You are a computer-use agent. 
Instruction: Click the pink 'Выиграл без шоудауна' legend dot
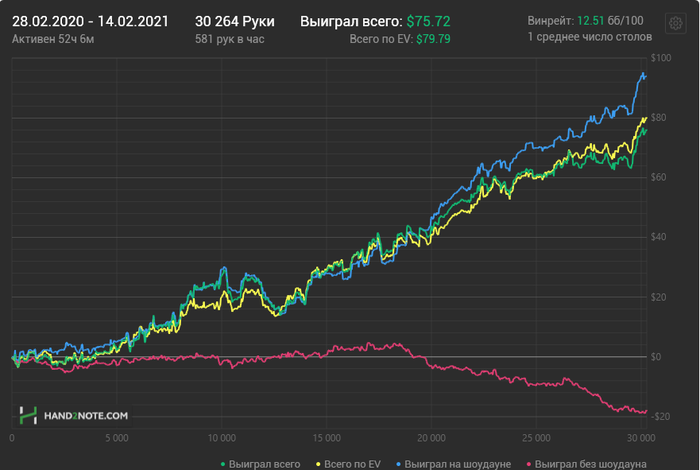529,465
